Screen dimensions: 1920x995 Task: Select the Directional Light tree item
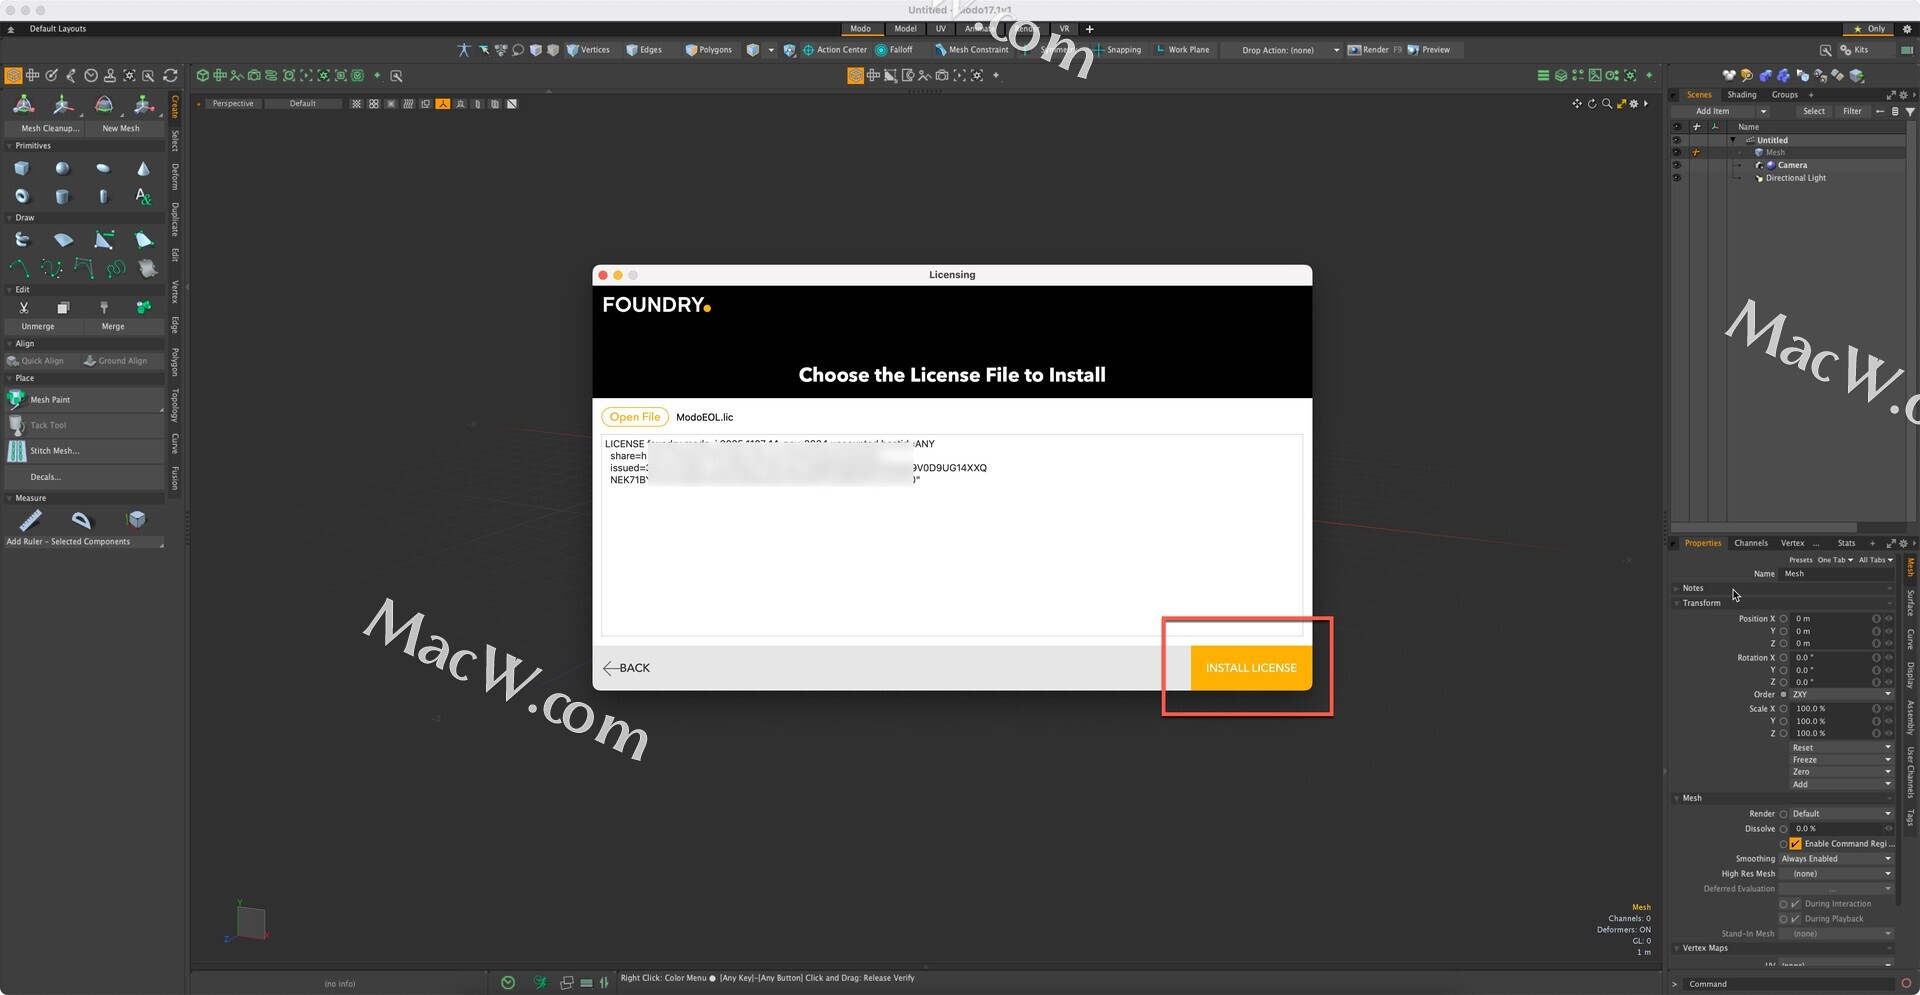coord(1795,178)
